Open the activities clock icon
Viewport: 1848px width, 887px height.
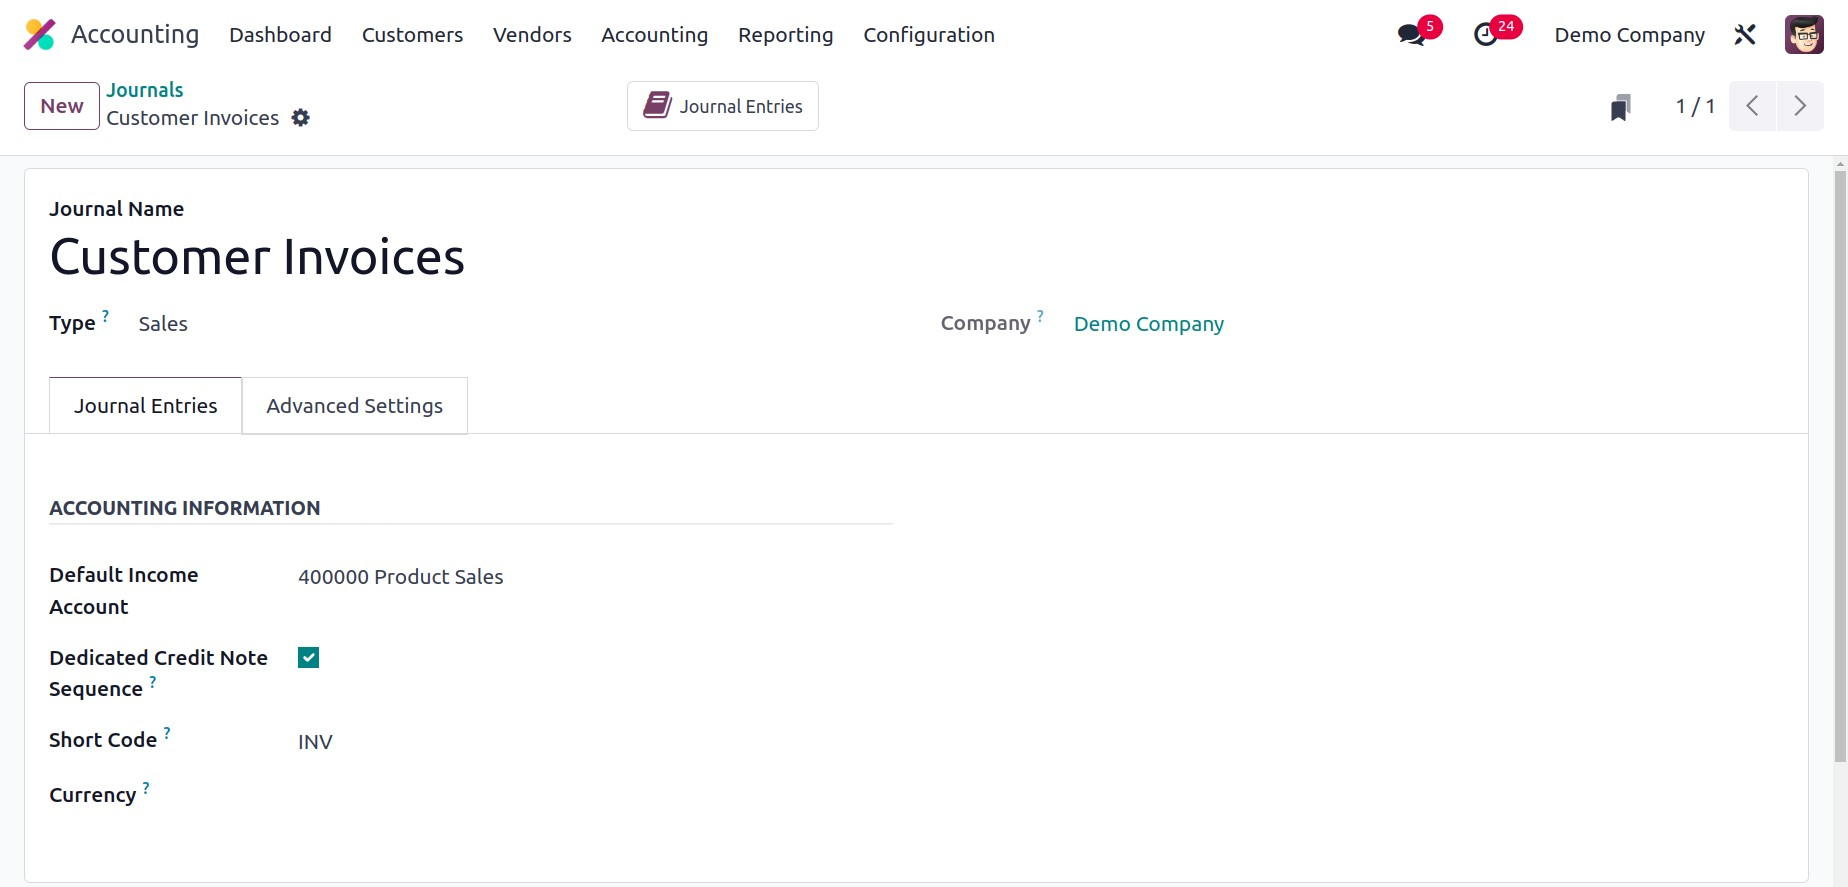[x=1486, y=35]
